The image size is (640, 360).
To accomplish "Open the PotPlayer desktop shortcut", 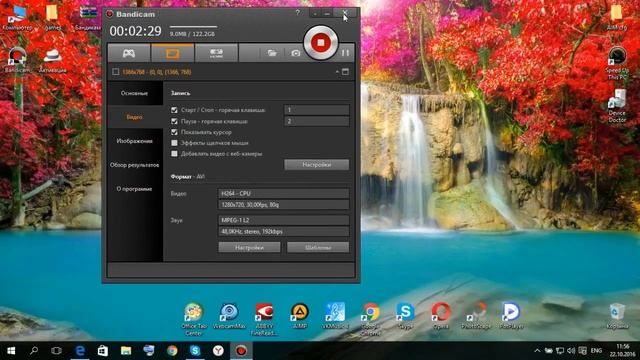I will [x=511, y=316].
